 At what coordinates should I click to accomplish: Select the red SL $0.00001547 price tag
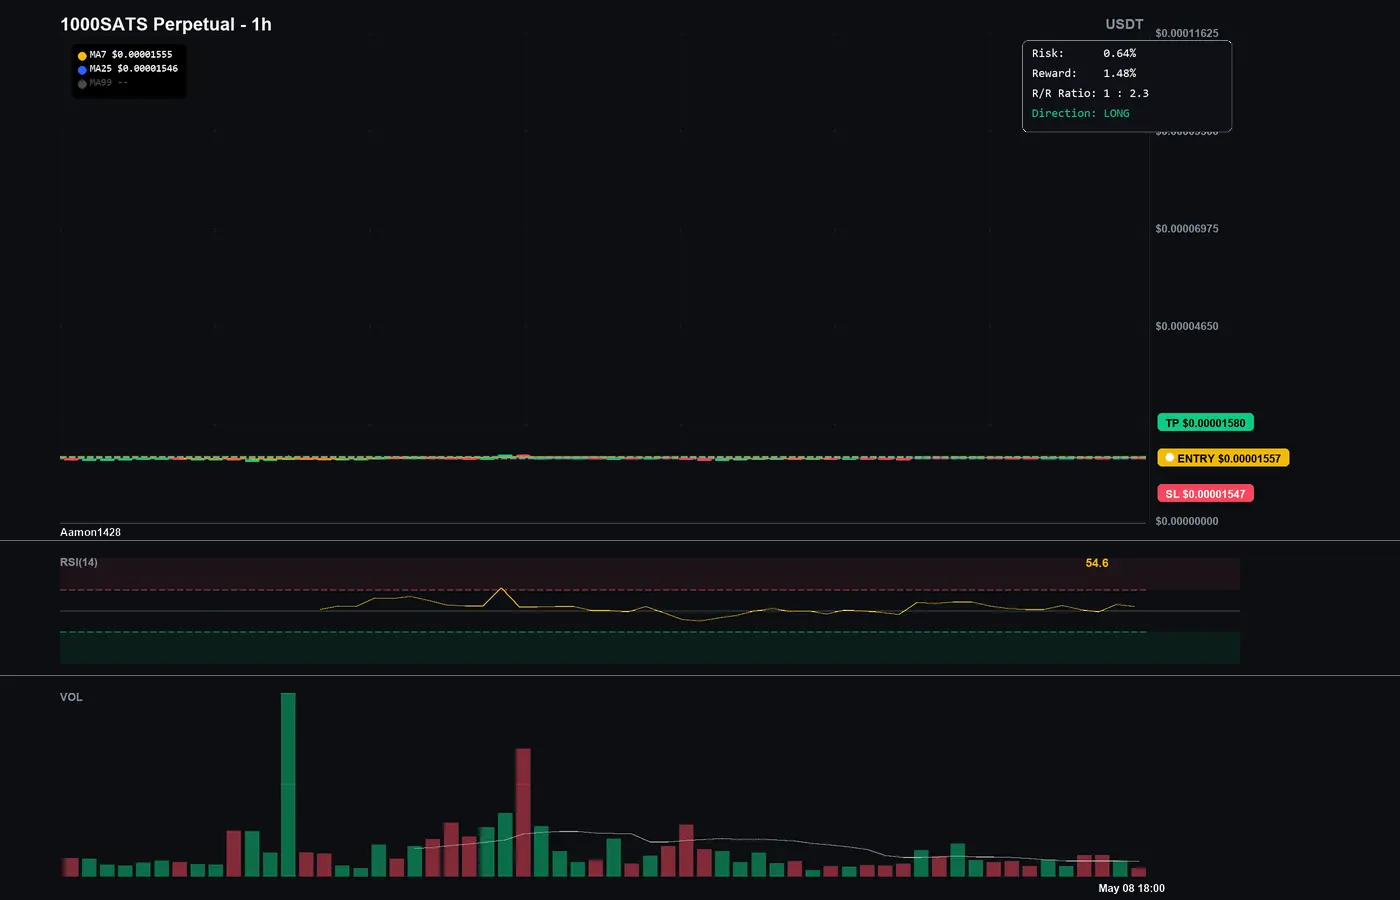[x=1205, y=494]
